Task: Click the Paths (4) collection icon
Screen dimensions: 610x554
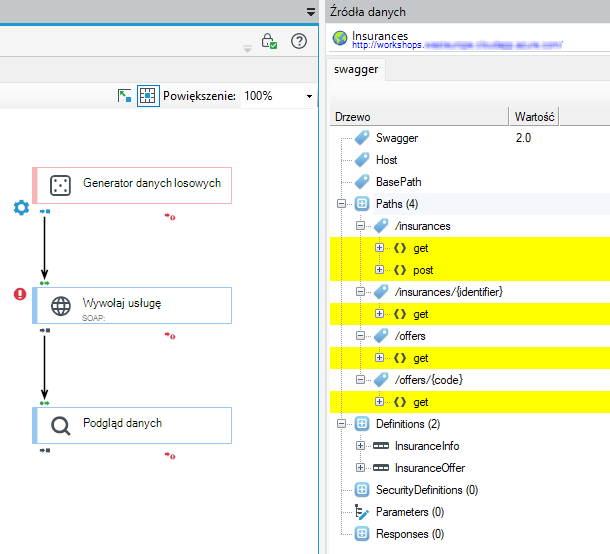Action: click(x=362, y=203)
